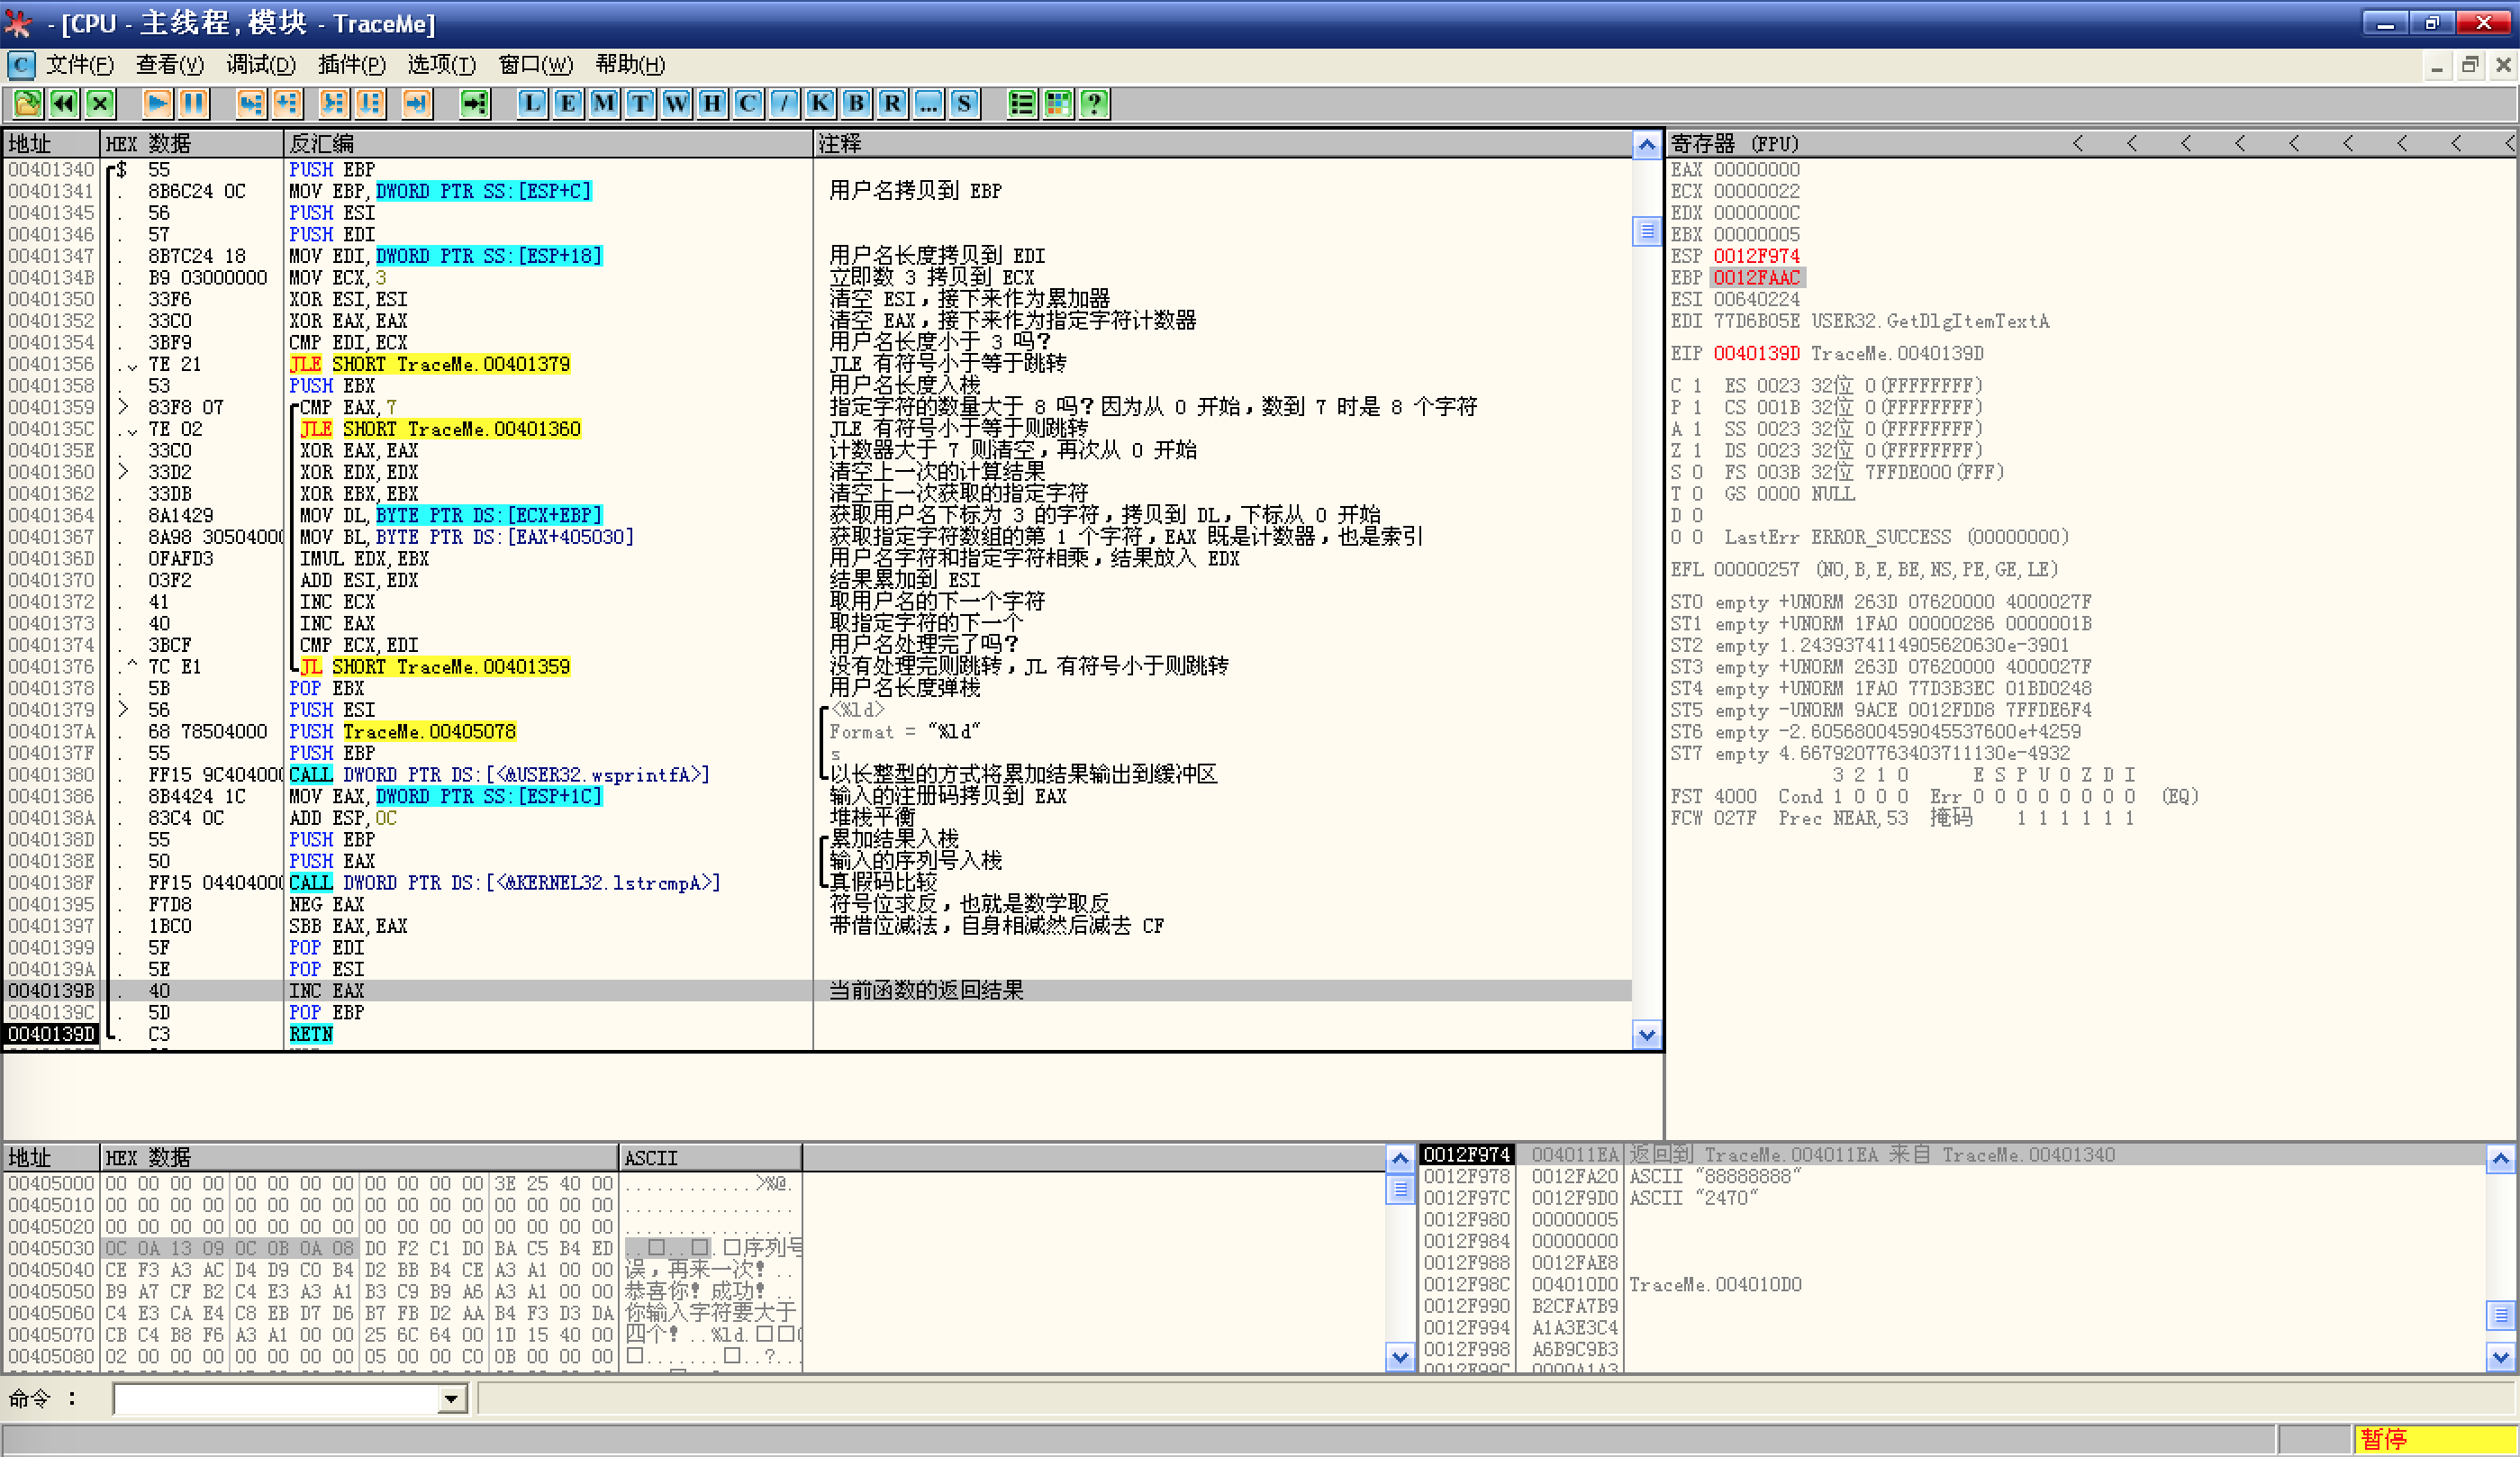This screenshot has width=2520, height=1457.
Task: Open the appearance colors grid icon
Action: [1058, 103]
